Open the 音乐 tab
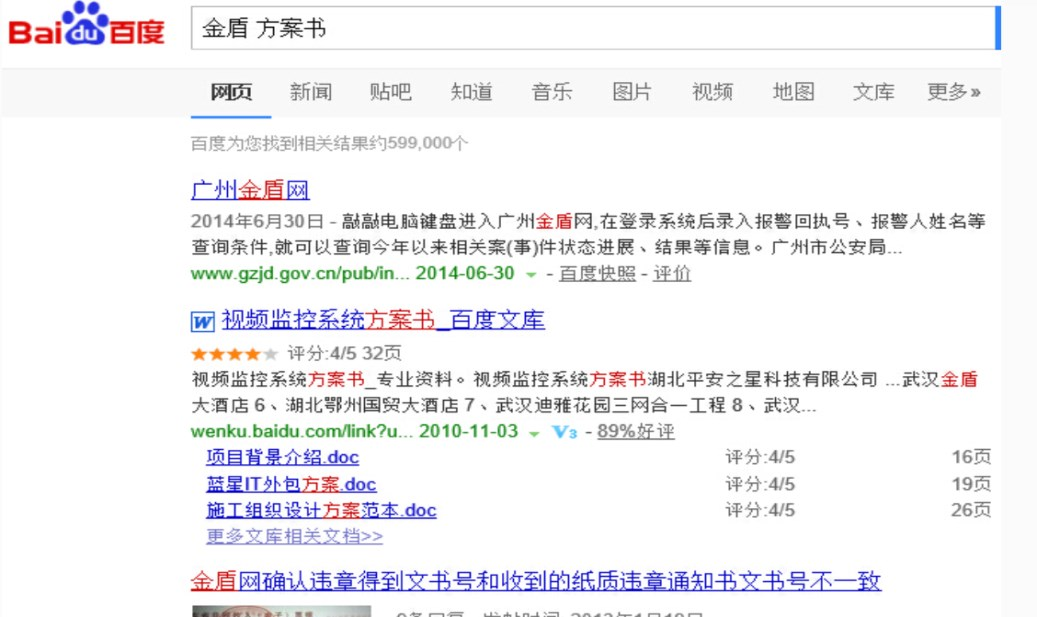Screen dimensions: 1037x617 point(552,91)
